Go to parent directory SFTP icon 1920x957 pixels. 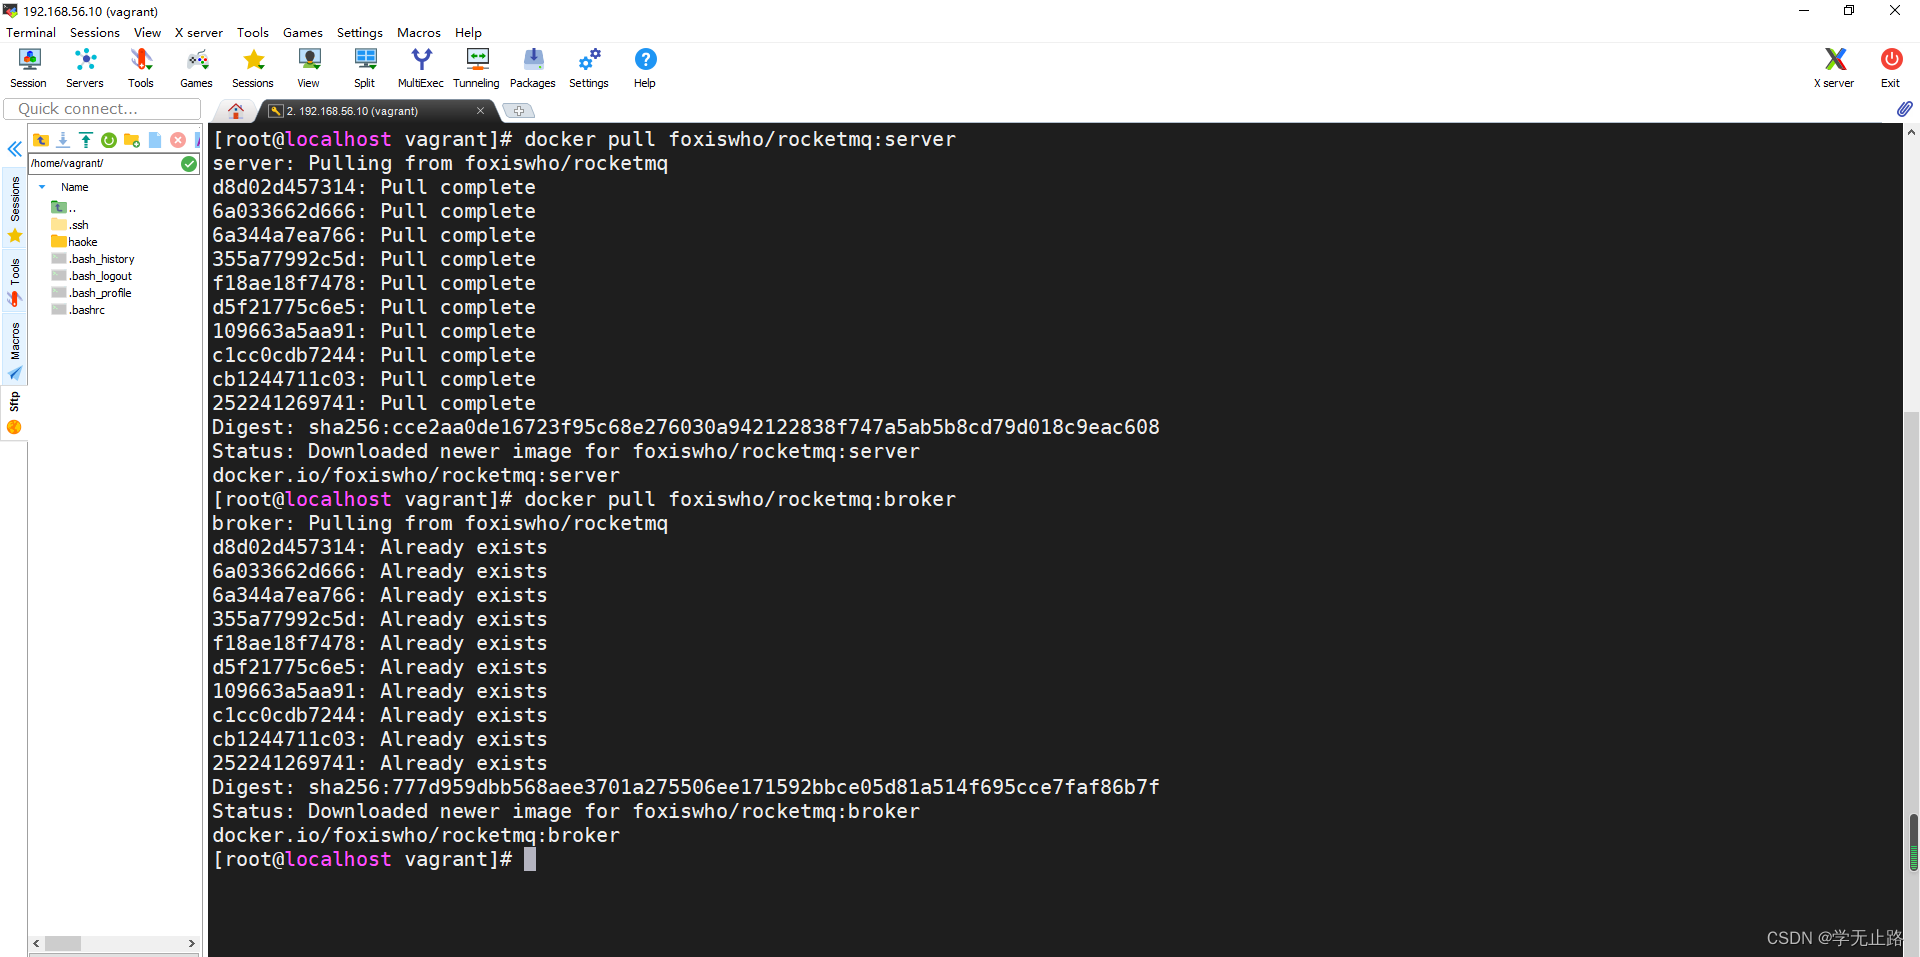coord(41,140)
